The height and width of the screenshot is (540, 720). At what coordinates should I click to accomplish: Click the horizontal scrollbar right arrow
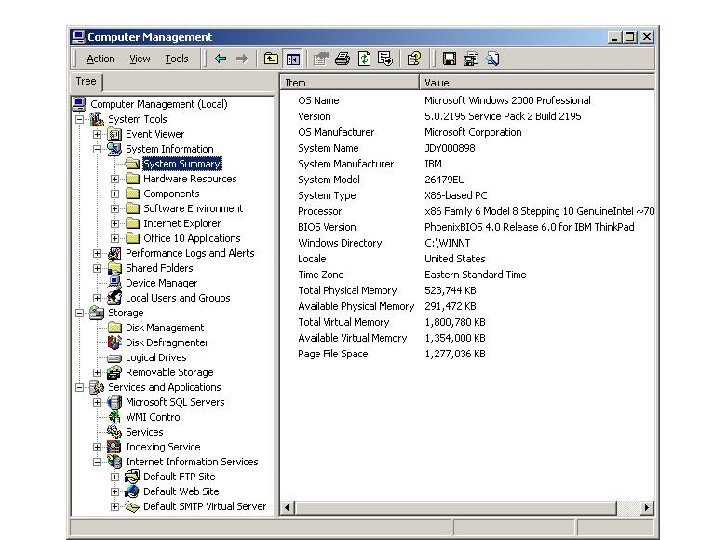pos(647,507)
